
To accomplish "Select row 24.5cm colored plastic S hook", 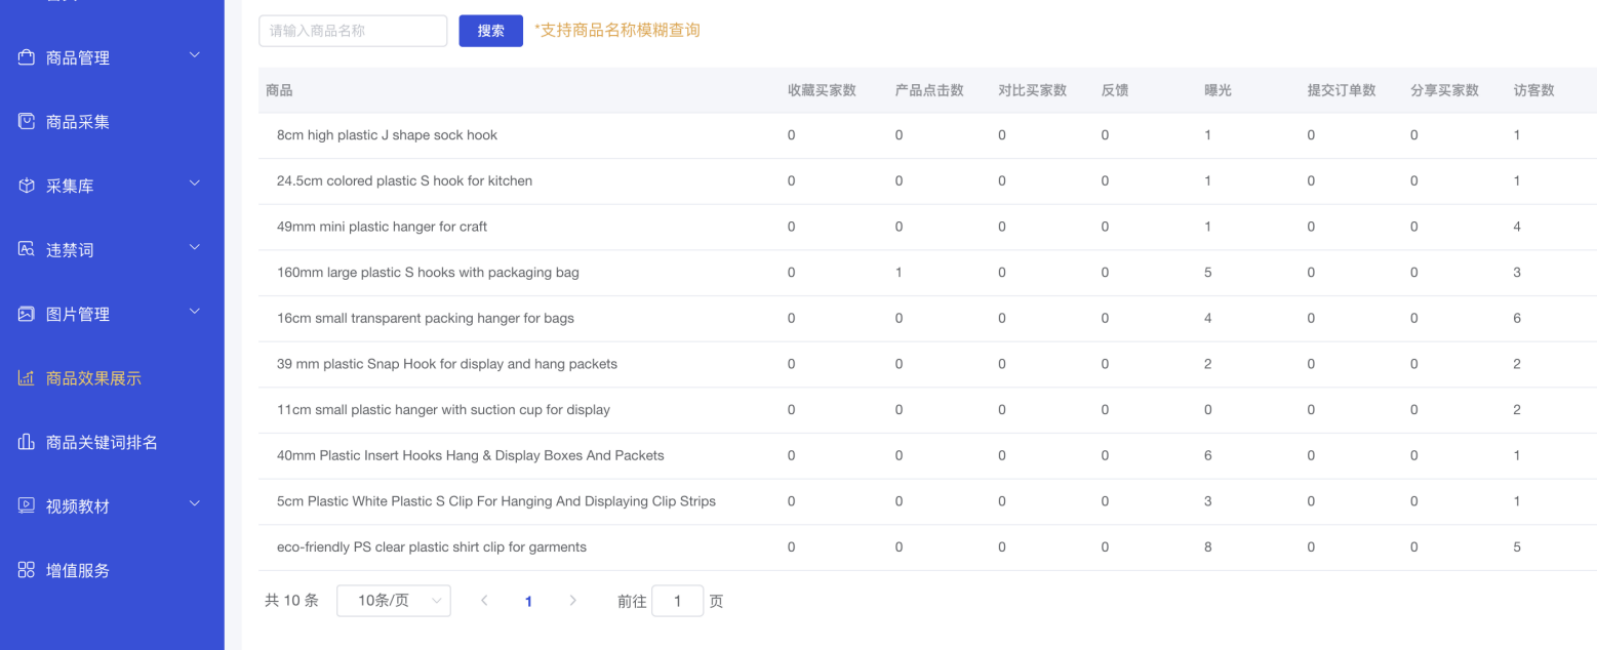I will coord(927,181).
